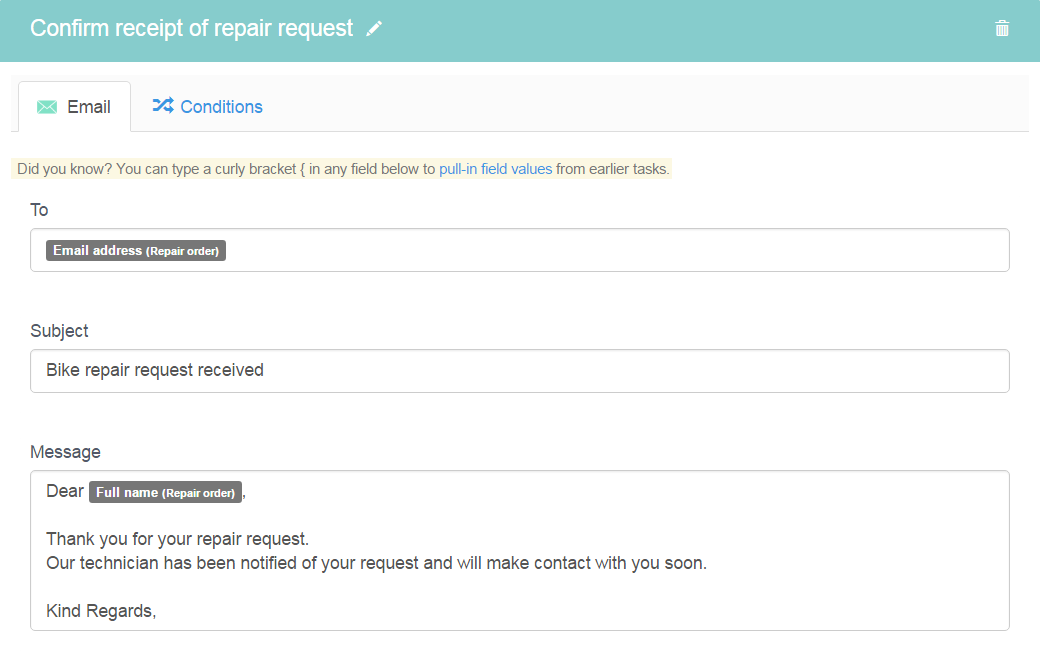Select the Email tab
The width and height of the screenshot is (1040, 667).
(74, 107)
